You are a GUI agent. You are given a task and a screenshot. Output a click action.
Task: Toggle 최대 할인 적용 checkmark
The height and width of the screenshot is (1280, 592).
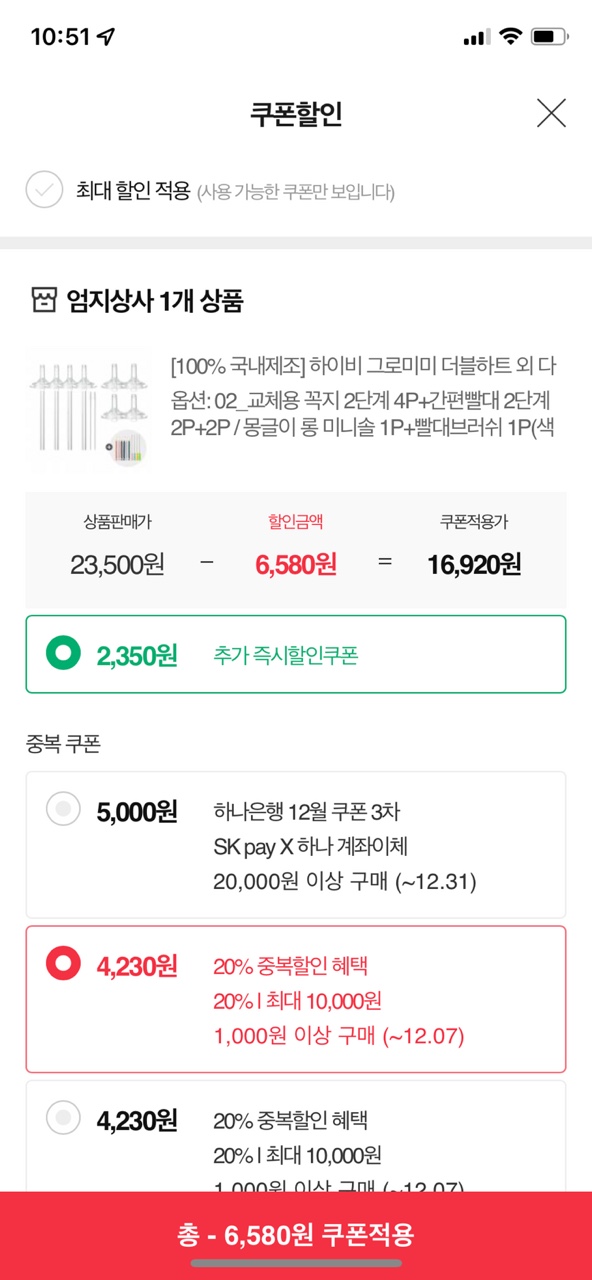point(44,189)
